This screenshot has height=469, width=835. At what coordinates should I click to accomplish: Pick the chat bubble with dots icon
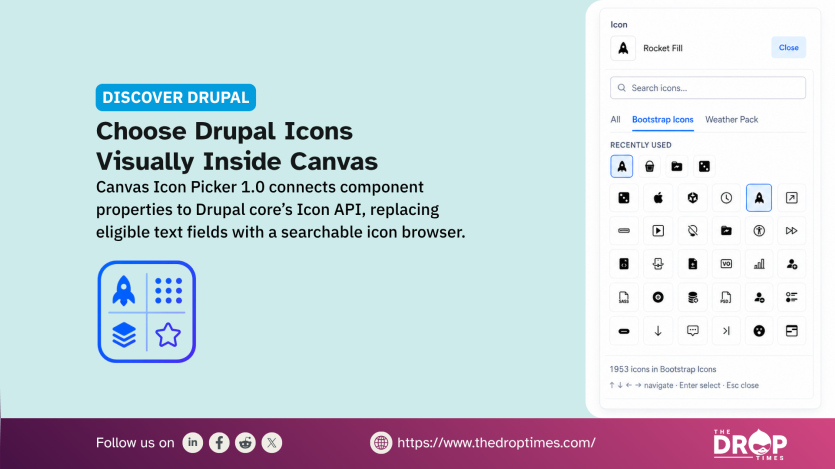point(692,331)
